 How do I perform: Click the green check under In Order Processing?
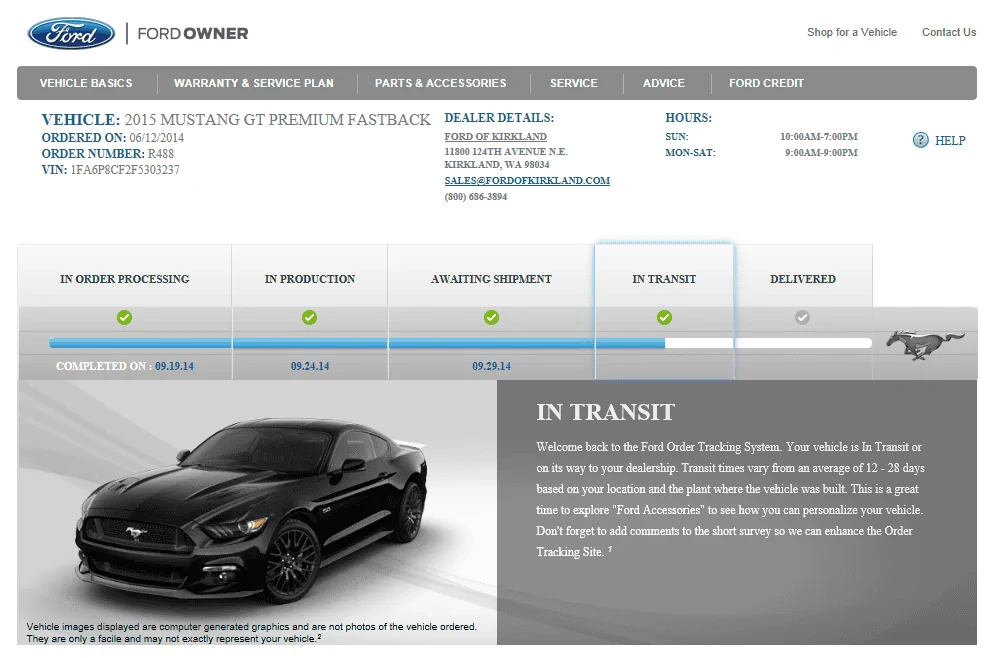click(x=125, y=317)
